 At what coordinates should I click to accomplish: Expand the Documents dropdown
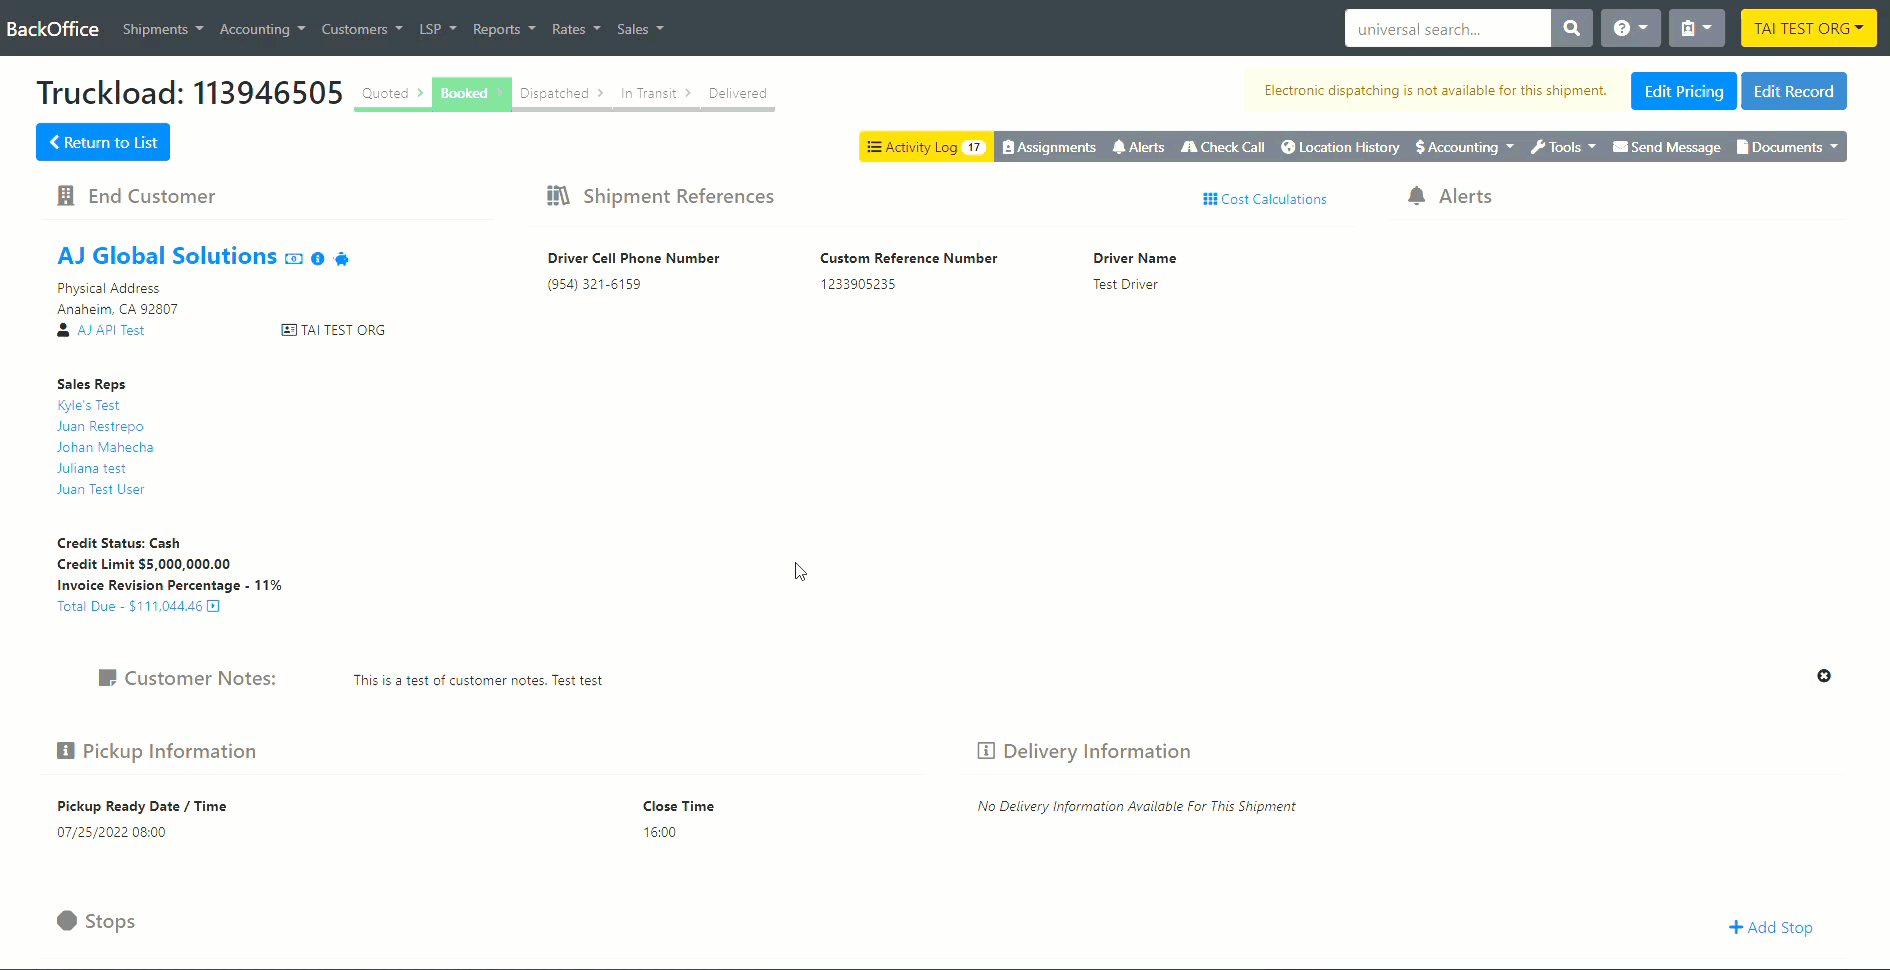1787,147
